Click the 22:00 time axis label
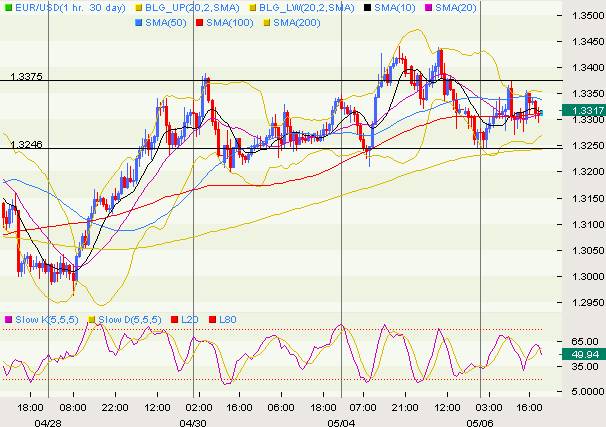The width and height of the screenshot is (606, 427). coord(115,408)
